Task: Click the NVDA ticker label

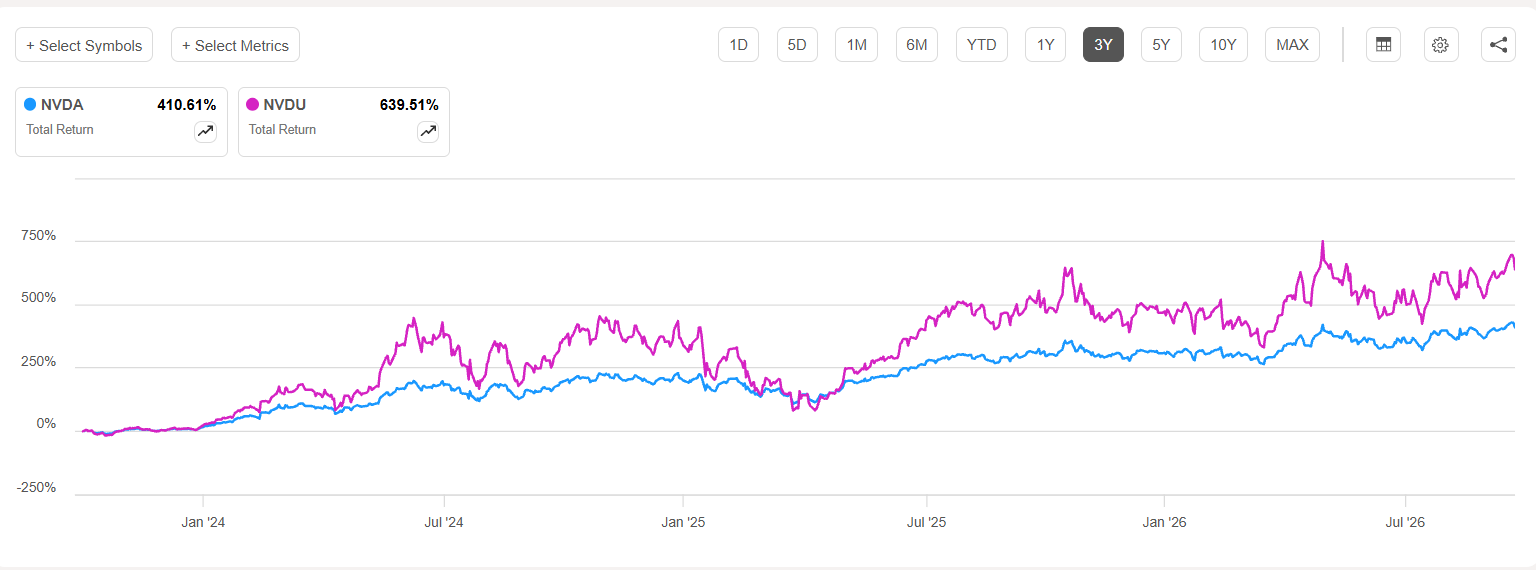Action: point(62,104)
